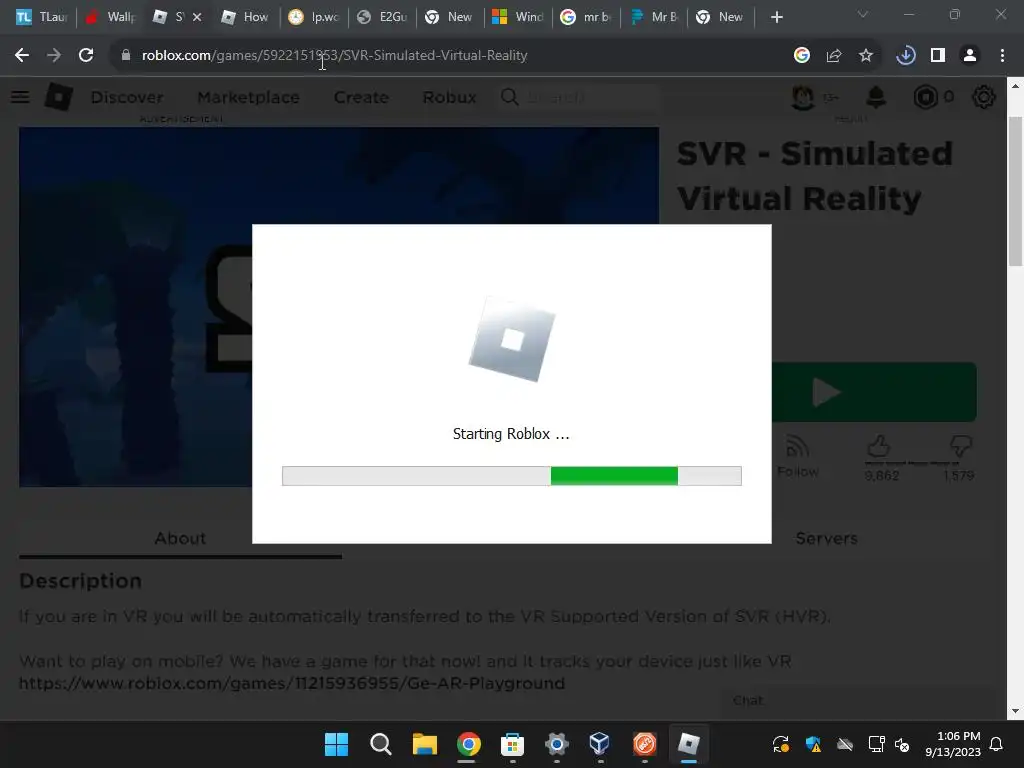Switch to the mr b Google tab
Viewport: 1024px width, 768px height.
coord(586,17)
